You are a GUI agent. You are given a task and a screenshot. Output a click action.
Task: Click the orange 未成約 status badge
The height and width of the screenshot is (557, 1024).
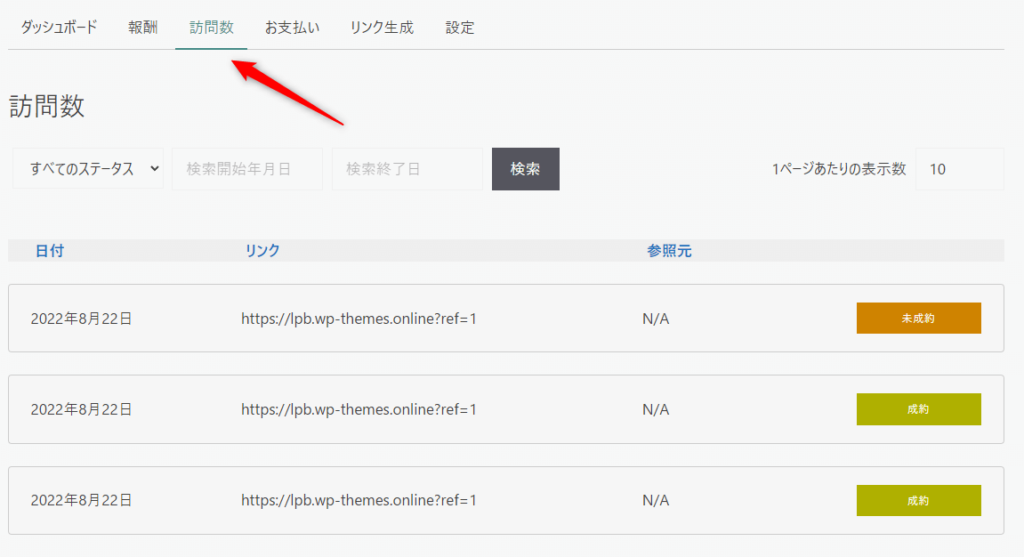pos(918,318)
